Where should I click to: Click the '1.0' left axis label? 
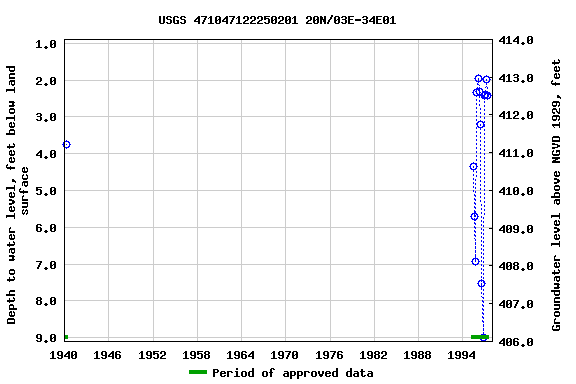click(x=46, y=44)
